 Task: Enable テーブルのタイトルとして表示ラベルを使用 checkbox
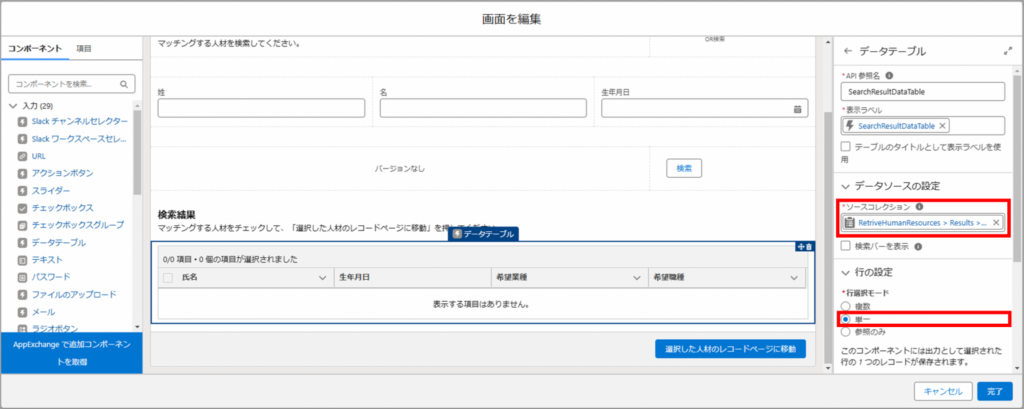click(847, 147)
